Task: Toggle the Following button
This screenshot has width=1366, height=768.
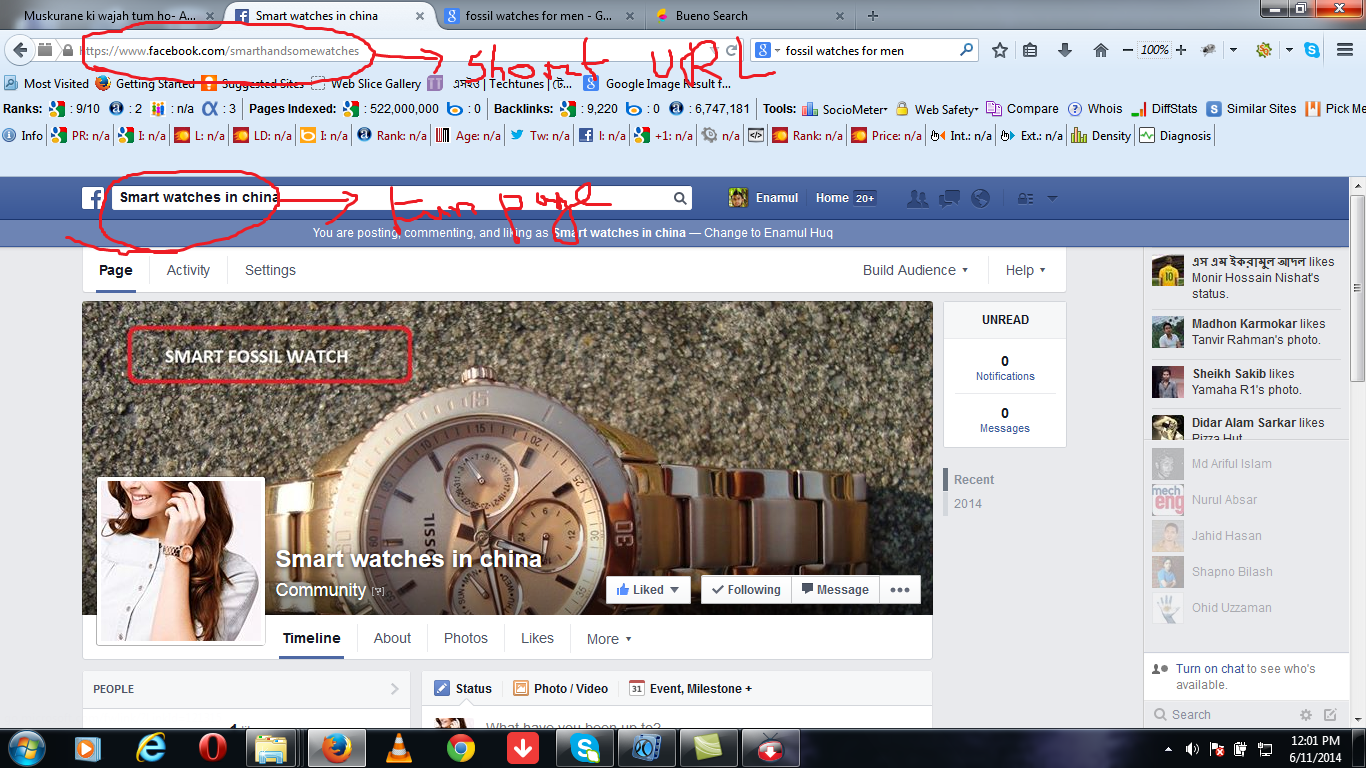Action: pyautogui.click(x=746, y=590)
